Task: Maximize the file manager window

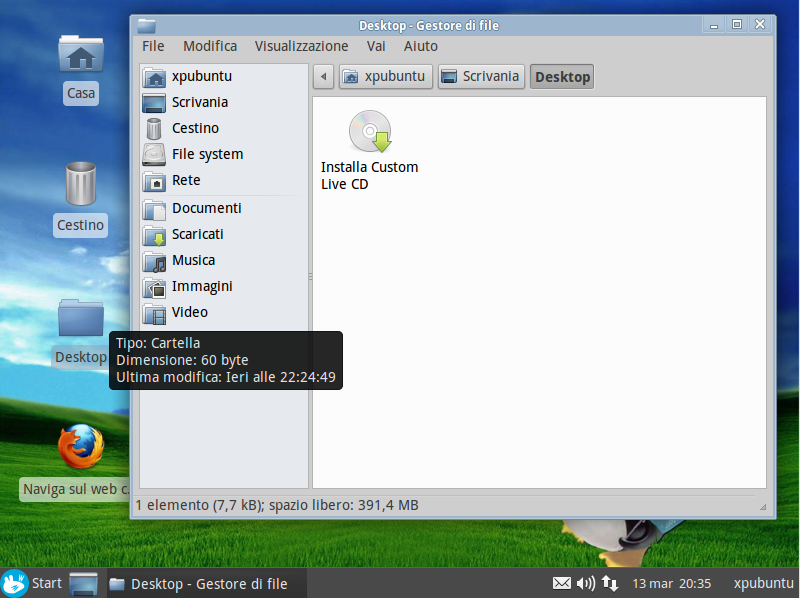Action: [737, 24]
